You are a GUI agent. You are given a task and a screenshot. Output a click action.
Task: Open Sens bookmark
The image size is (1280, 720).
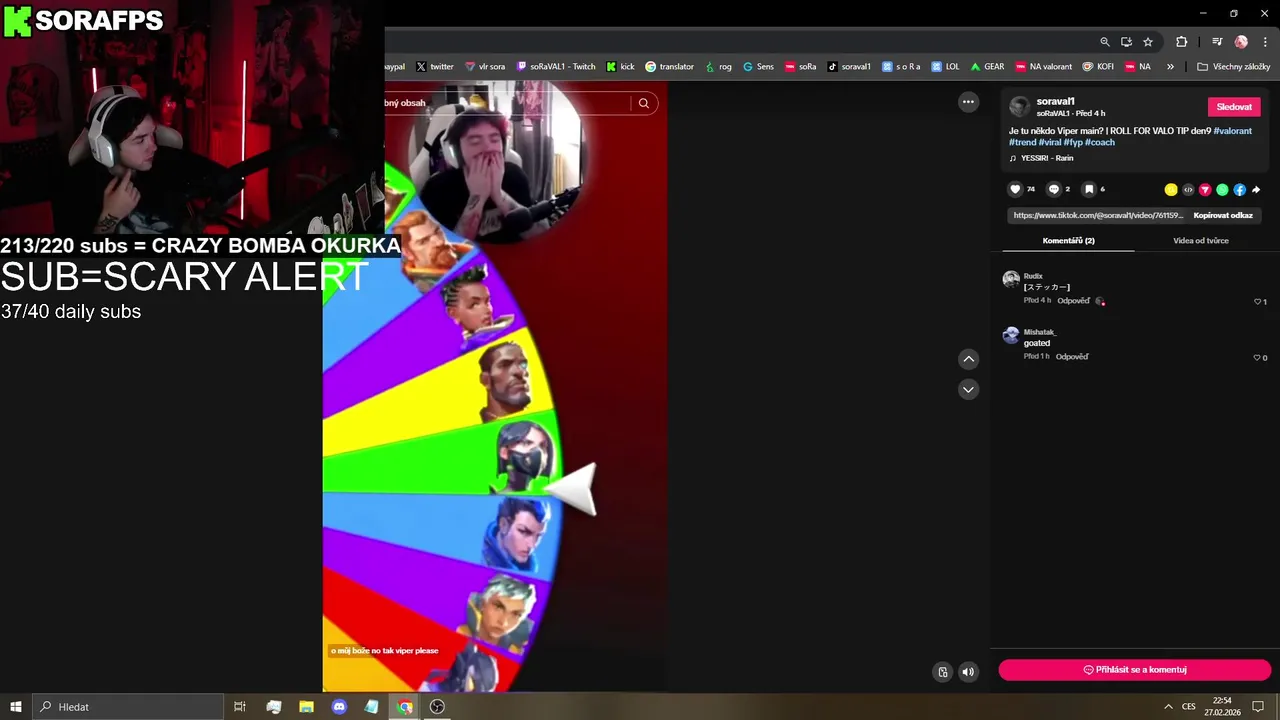(758, 67)
